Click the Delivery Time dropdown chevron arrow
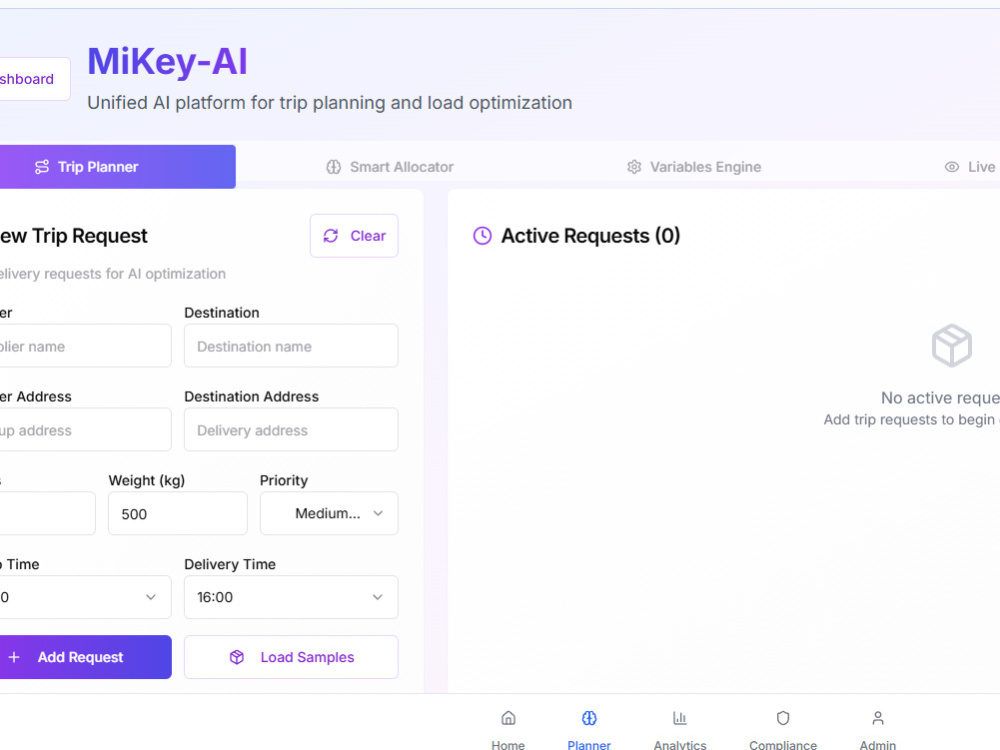Screen dimensions: 1000x750 pyautogui.click(x=378, y=598)
